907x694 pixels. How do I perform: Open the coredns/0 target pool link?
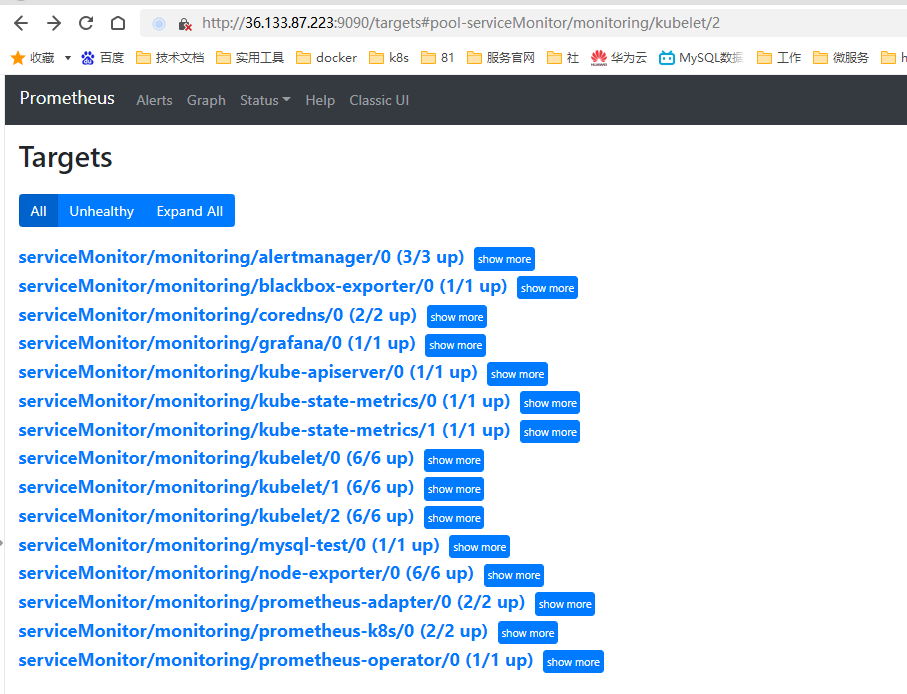coord(217,315)
